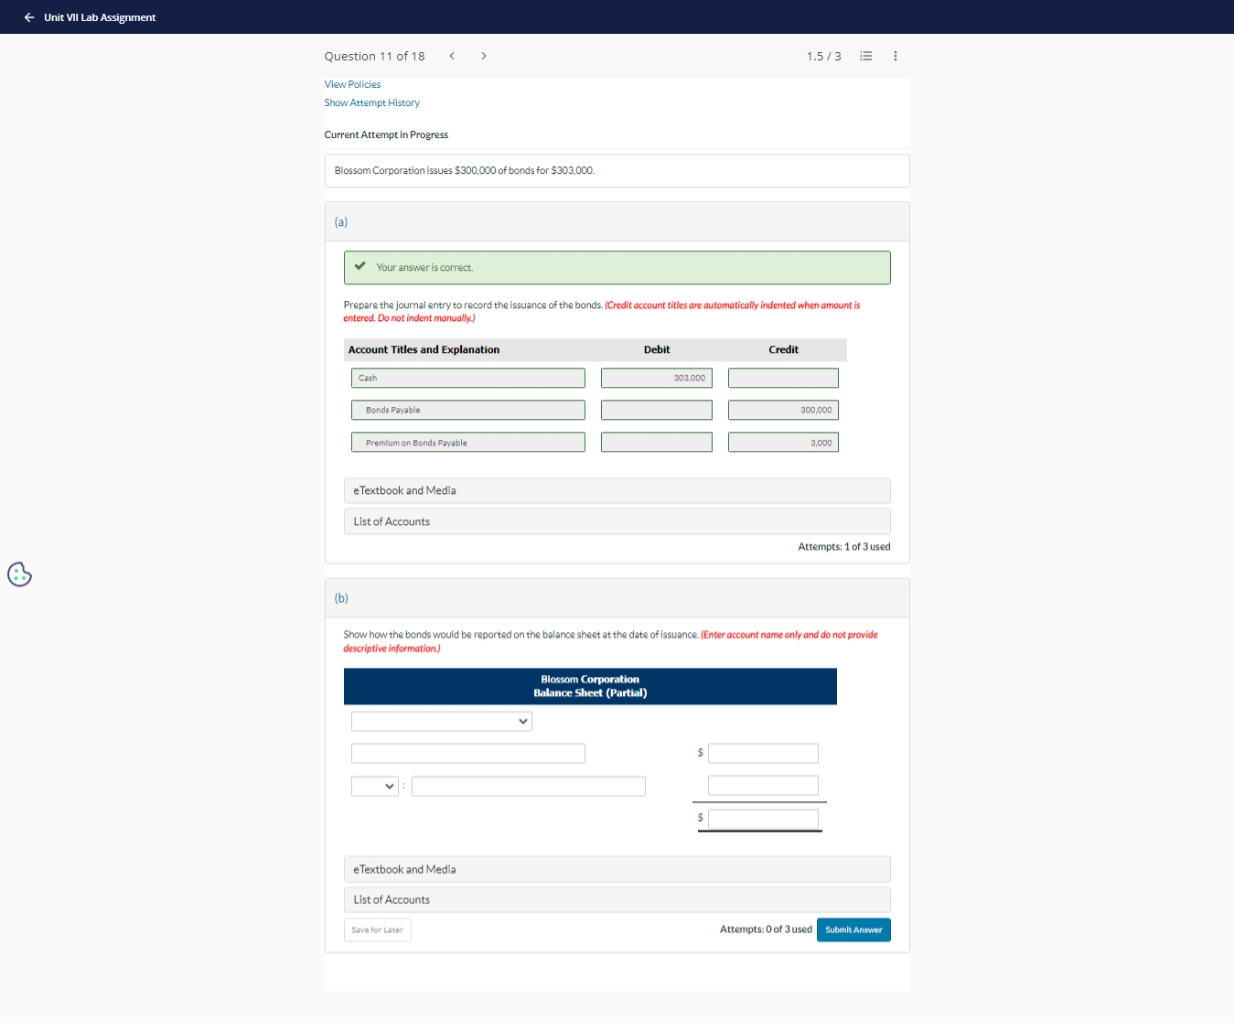This screenshot has height=1023, width=1234.
Task: Open the small Add/Less dropdown
Action: point(375,786)
